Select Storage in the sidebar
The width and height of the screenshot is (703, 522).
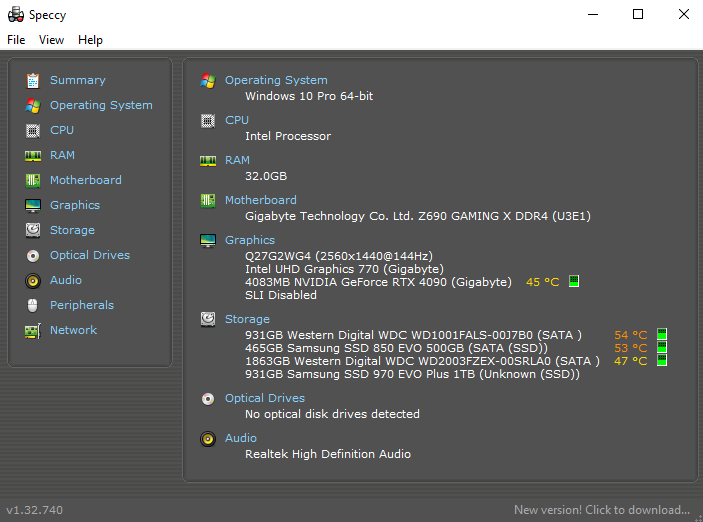click(72, 231)
